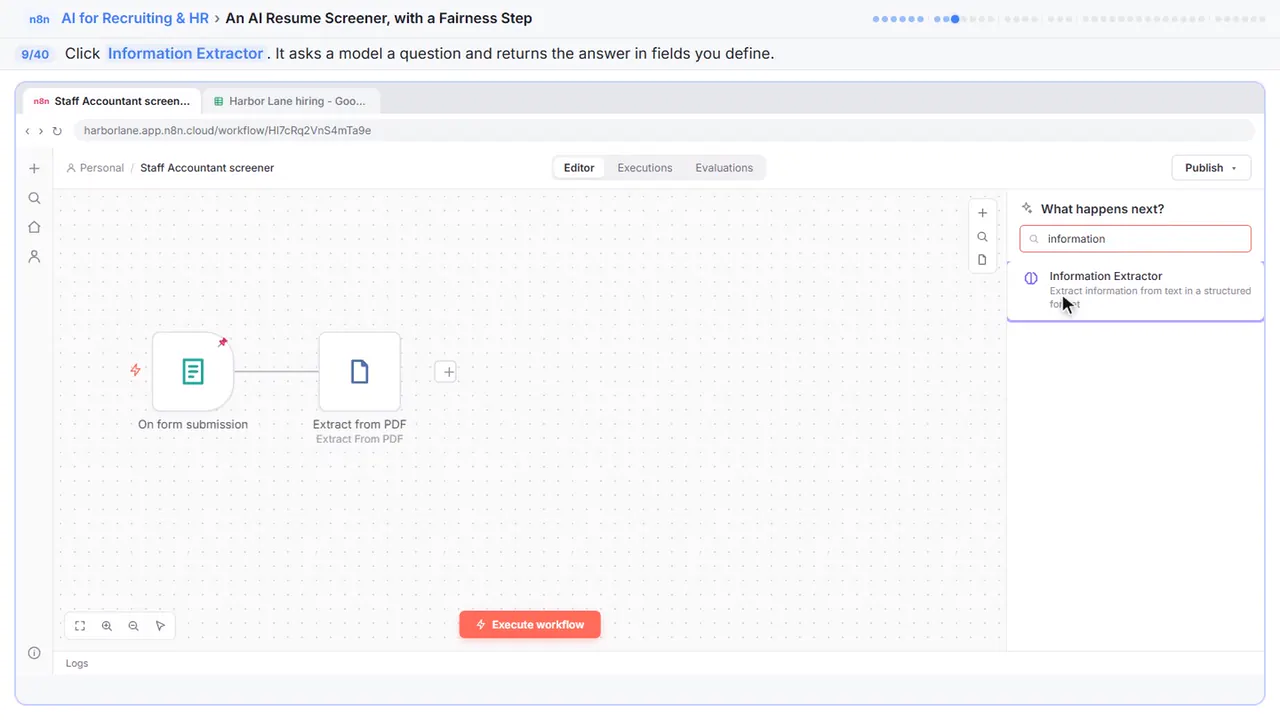The width and height of the screenshot is (1280, 720).
Task: Click the document icon at the canvas top-right
Action: (x=982, y=260)
